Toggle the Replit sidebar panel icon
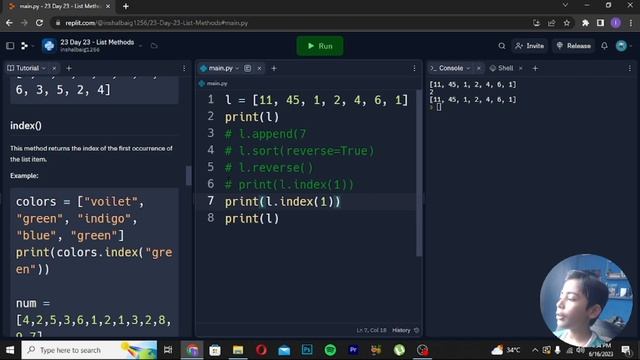This screenshot has width=640, height=360. pos(10,46)
